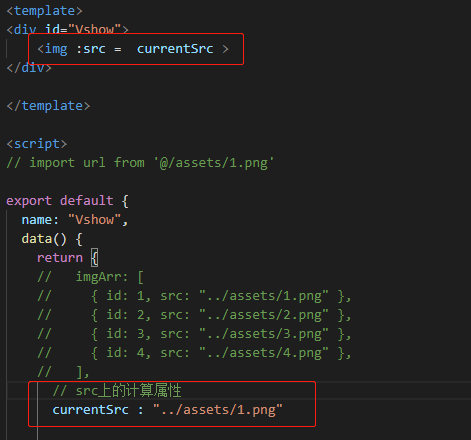Click the opening <template> tag
Viewport: 471px width, 440px height.
(44, 11)
